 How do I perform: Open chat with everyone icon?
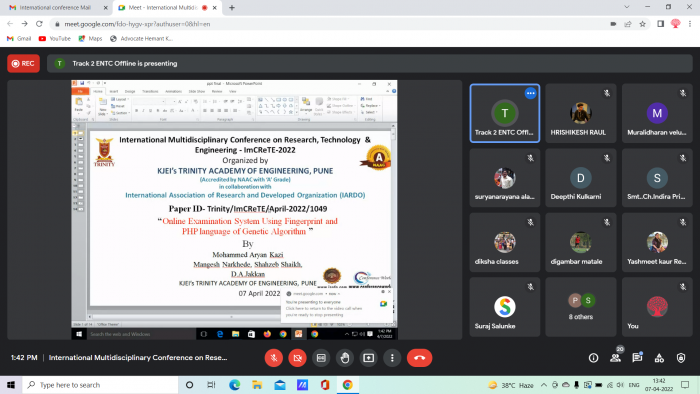click(x=637, y=358)
